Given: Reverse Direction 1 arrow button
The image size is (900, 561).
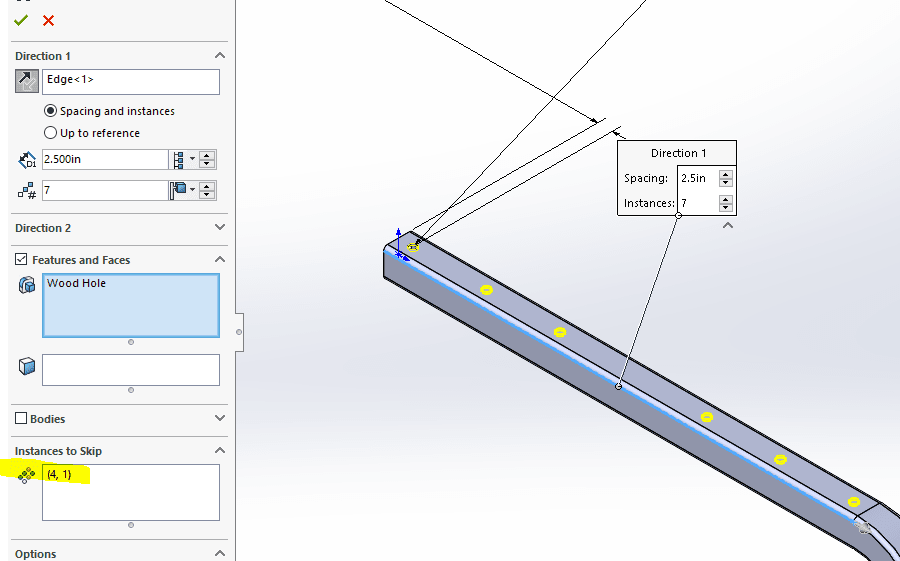Looking at the screenshot, I should 27,81.
